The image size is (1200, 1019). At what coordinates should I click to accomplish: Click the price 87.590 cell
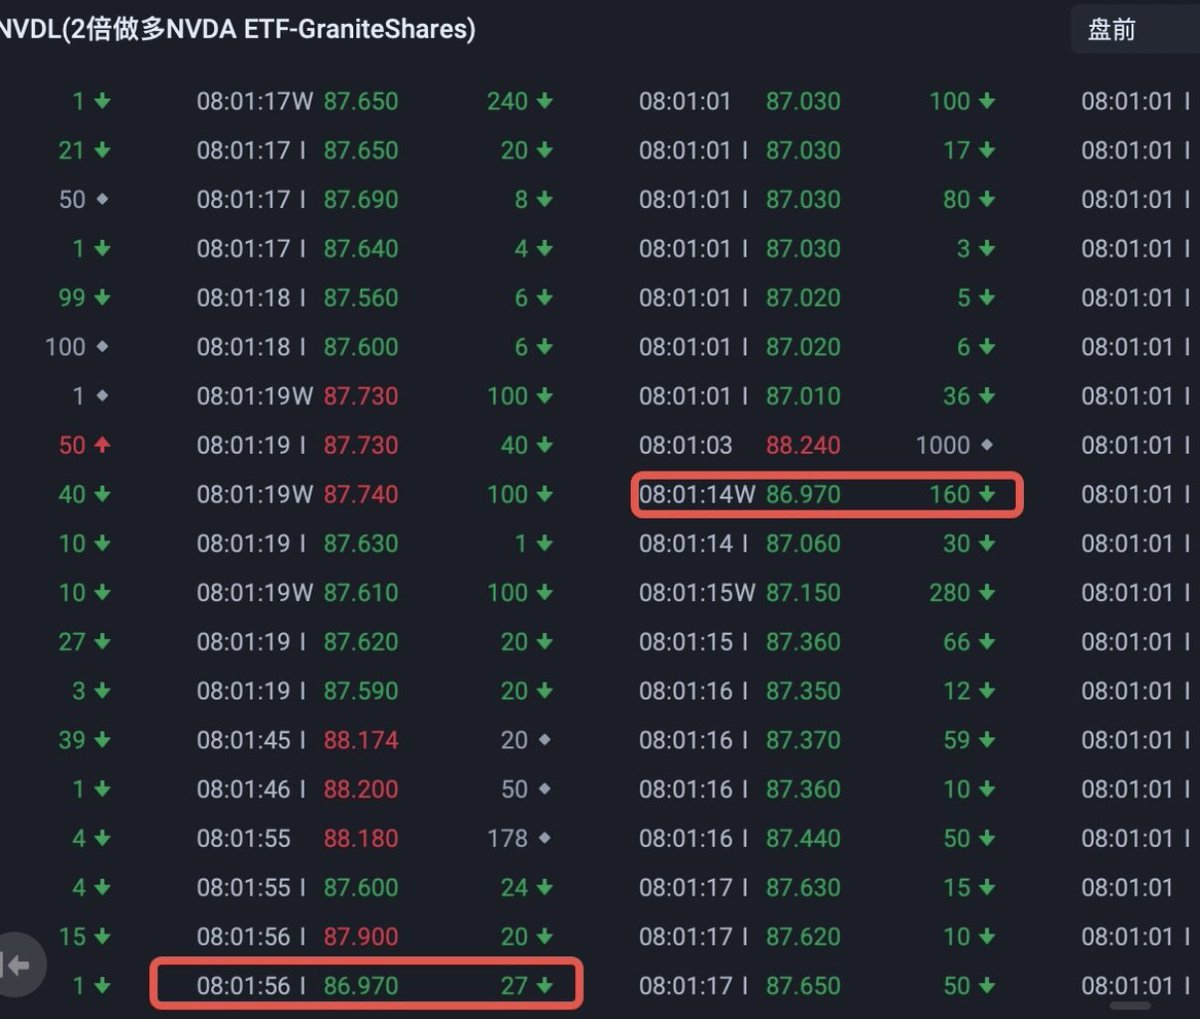(x=361, y=691)
